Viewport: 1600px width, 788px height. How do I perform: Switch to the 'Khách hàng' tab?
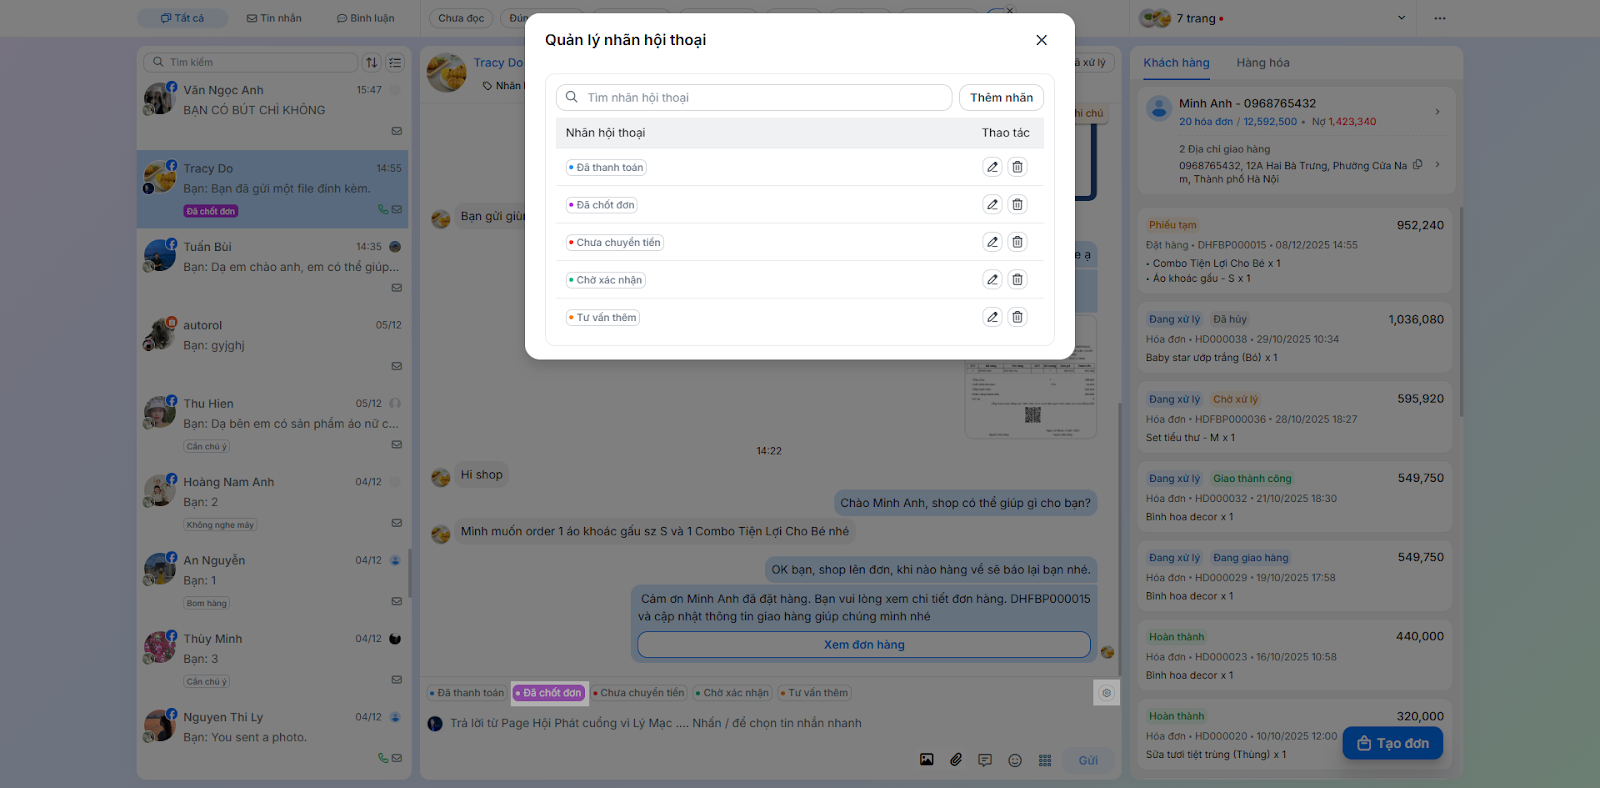click(x=1176, y=62)
